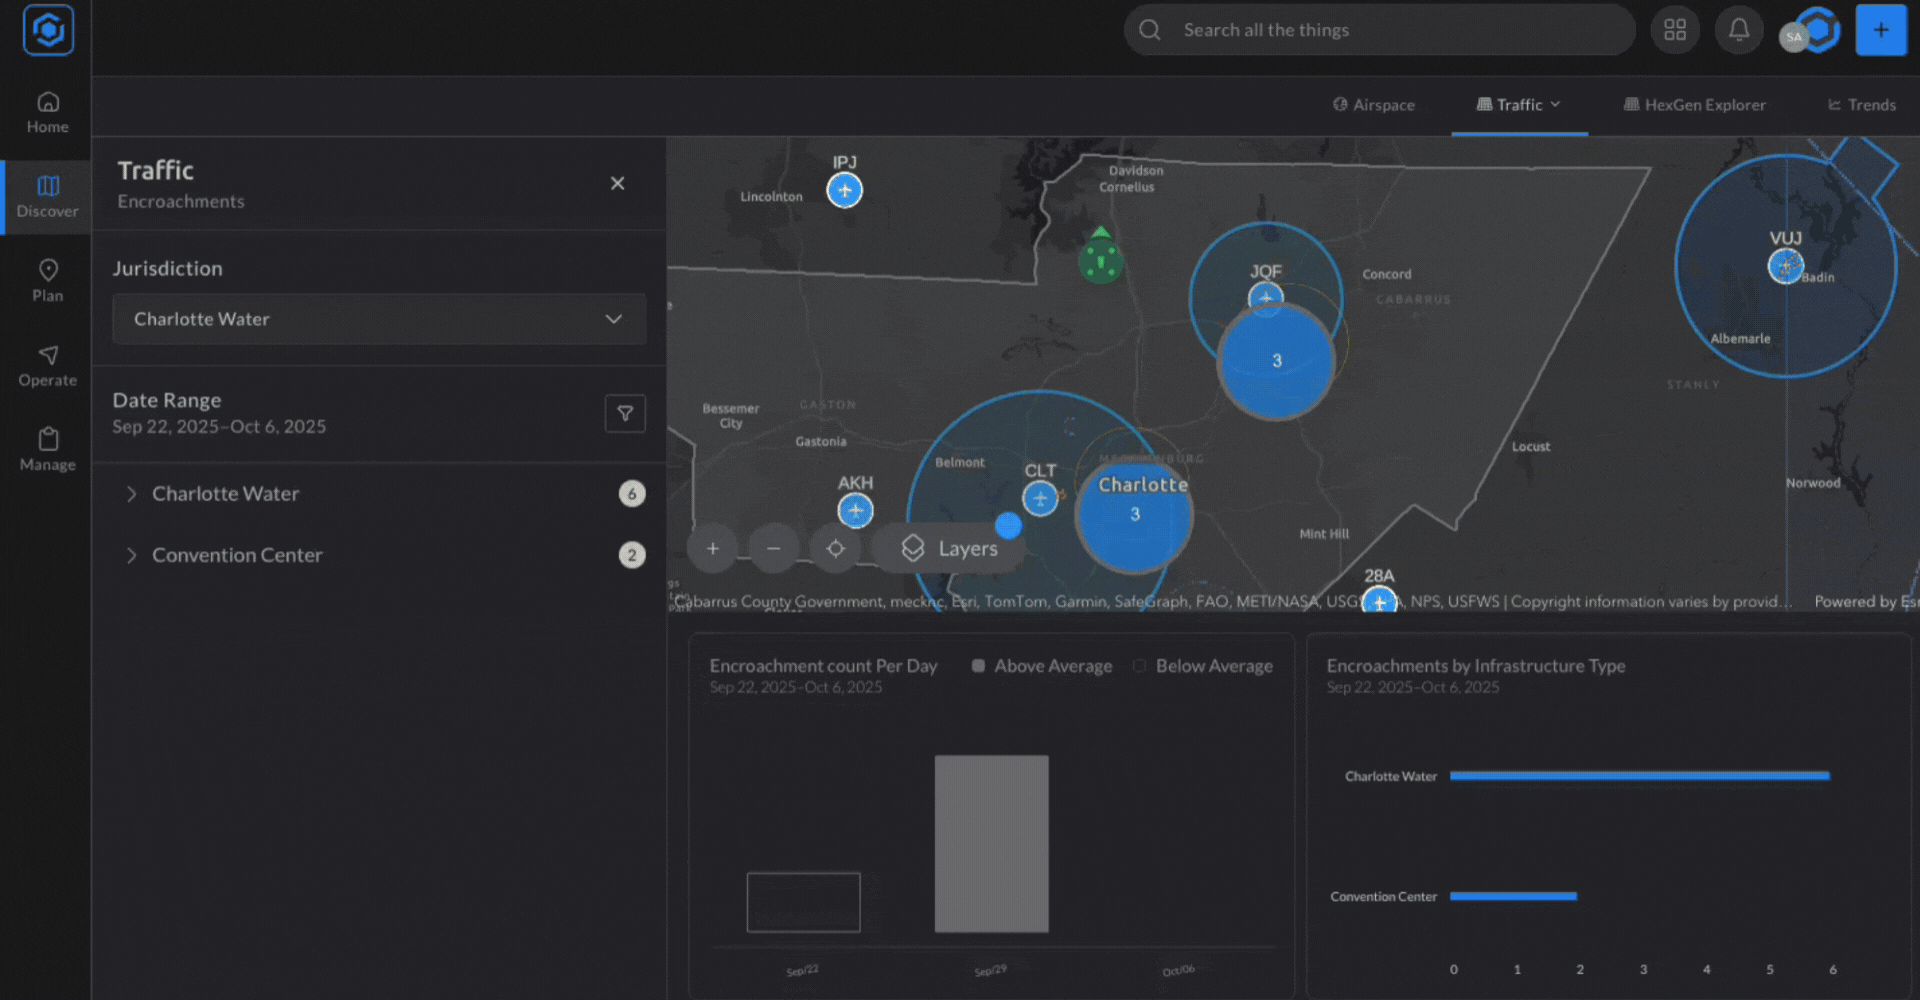Open the Layers button on map

point(949,548)
